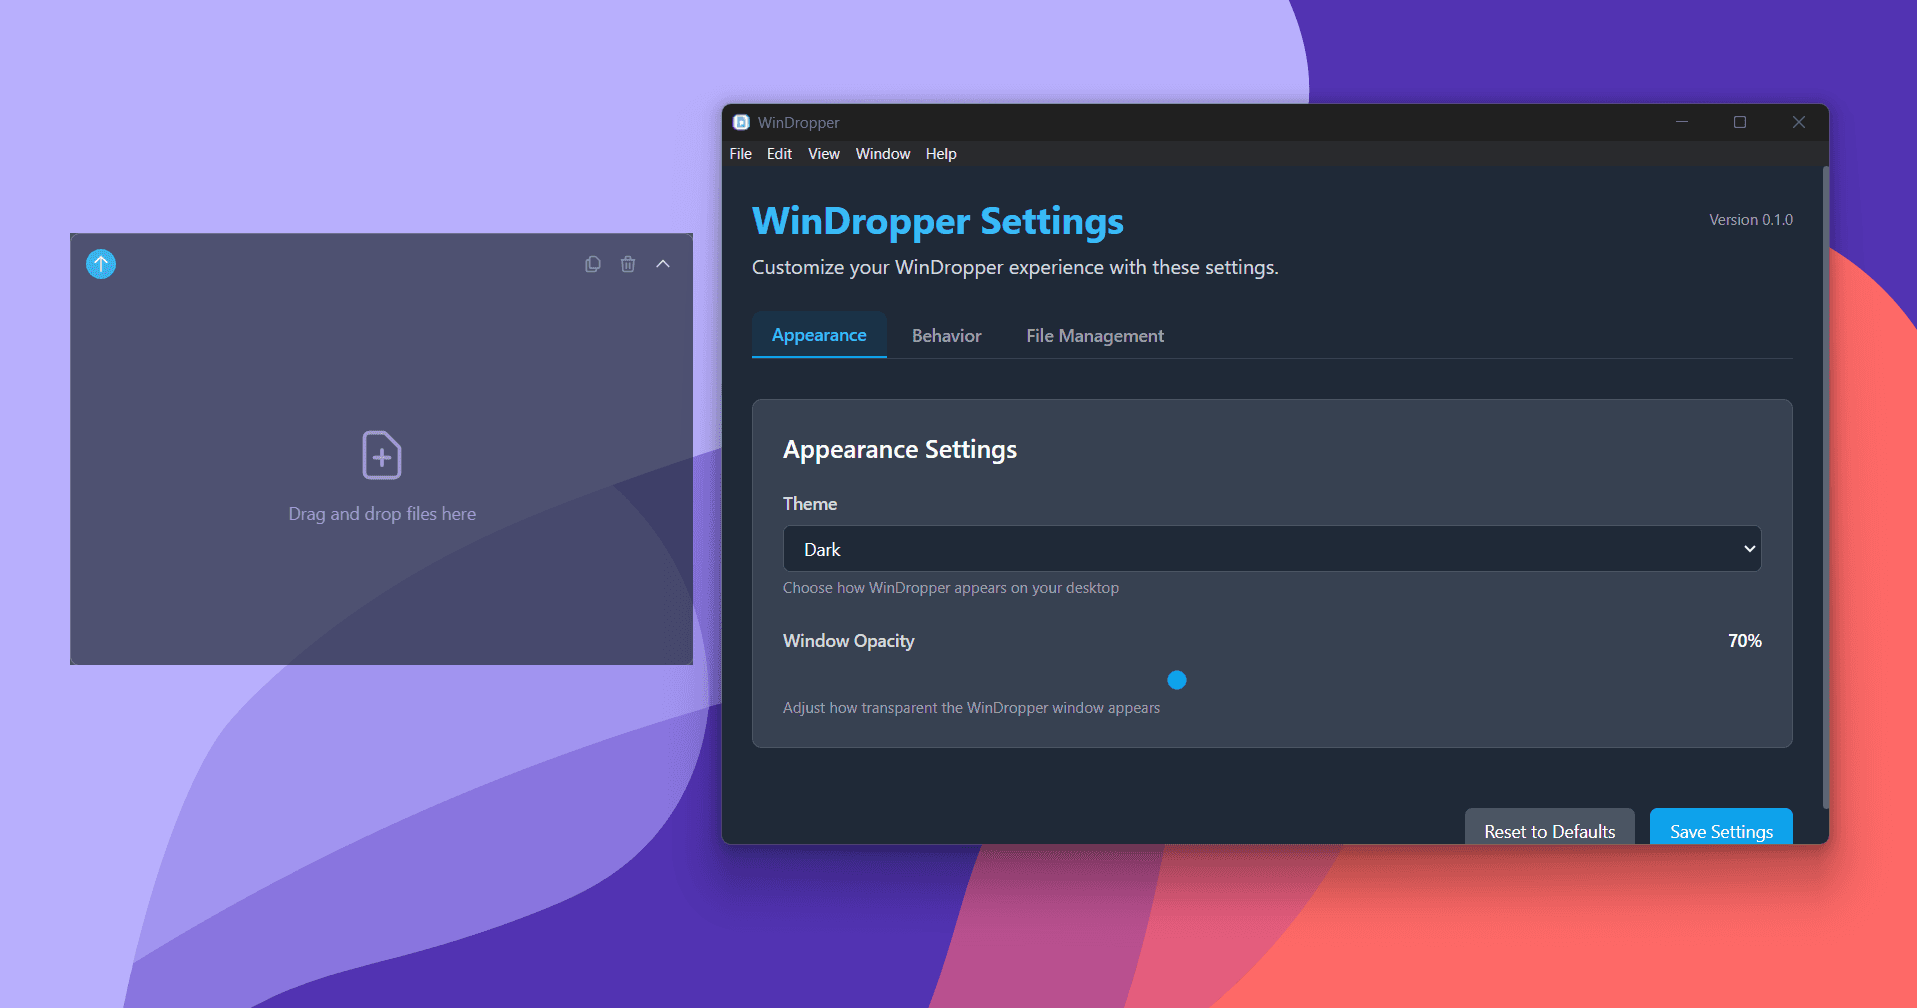
Task: Open the File menu
Action: click(740, 153)
